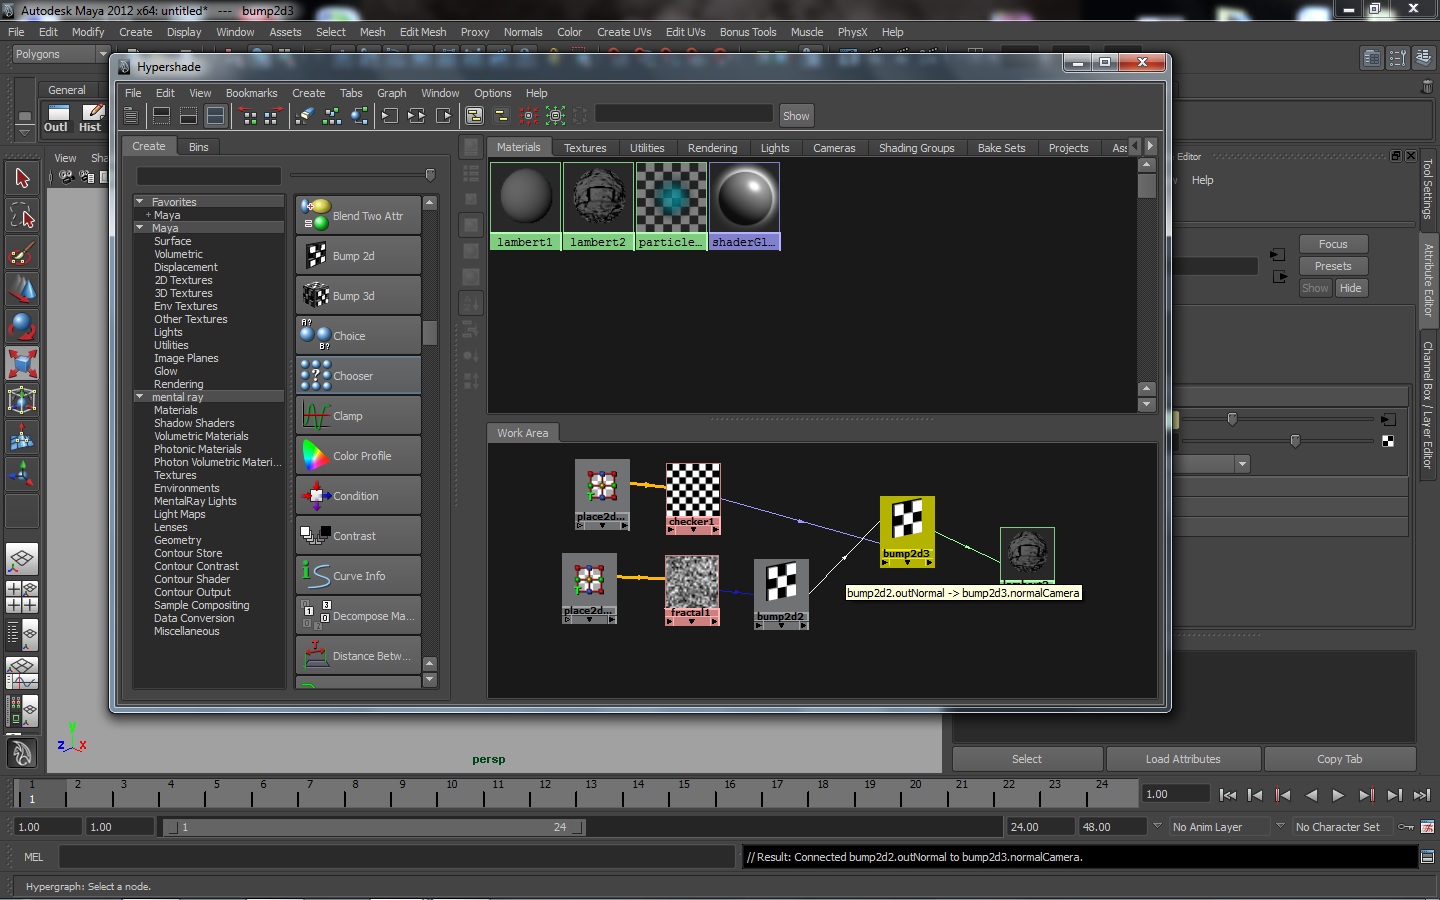The image size is (1440, 900).
Task: Switch to the Bins tab
Action: tap(199, 147)
